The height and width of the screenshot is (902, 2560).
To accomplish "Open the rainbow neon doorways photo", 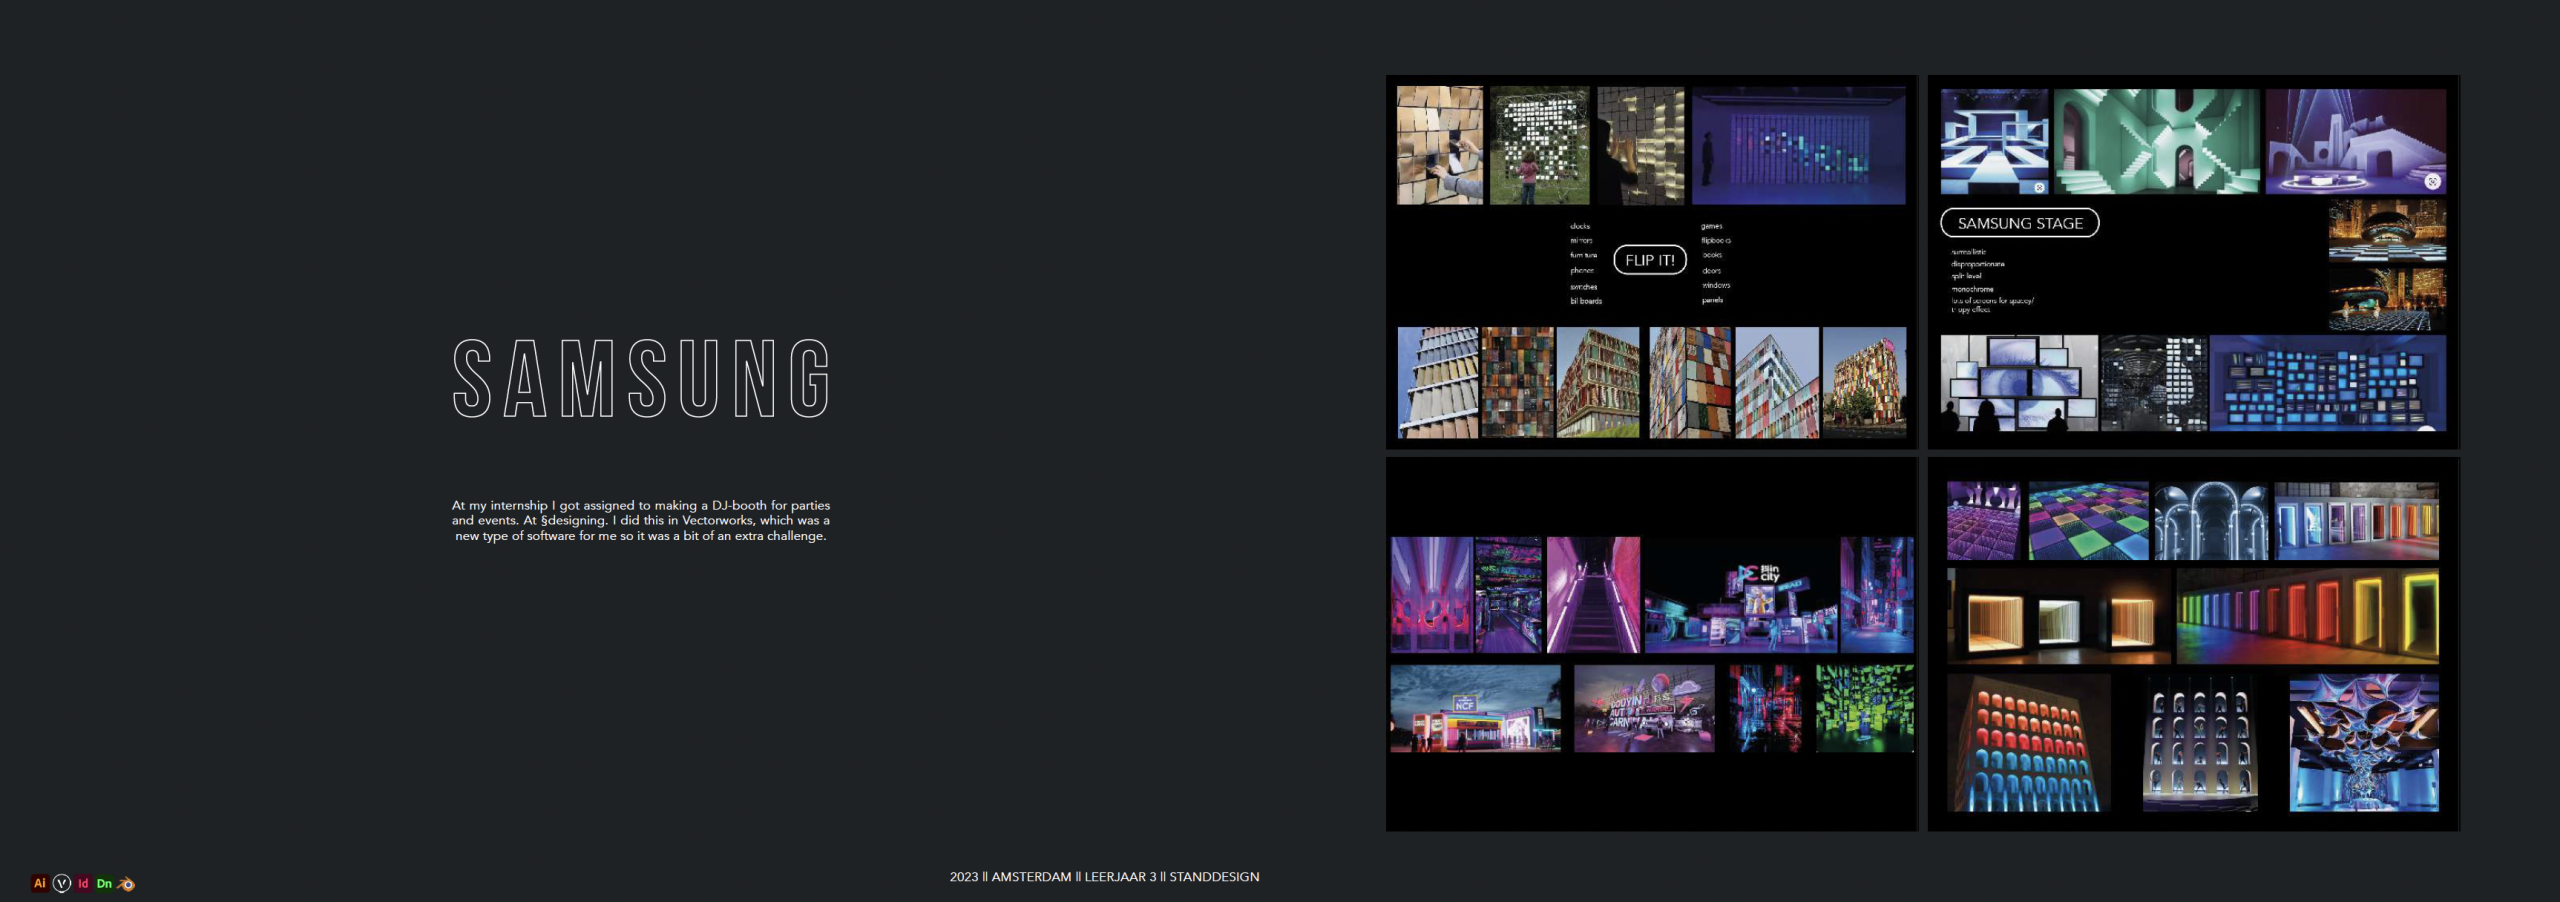I will click(x=2308, y=616).
